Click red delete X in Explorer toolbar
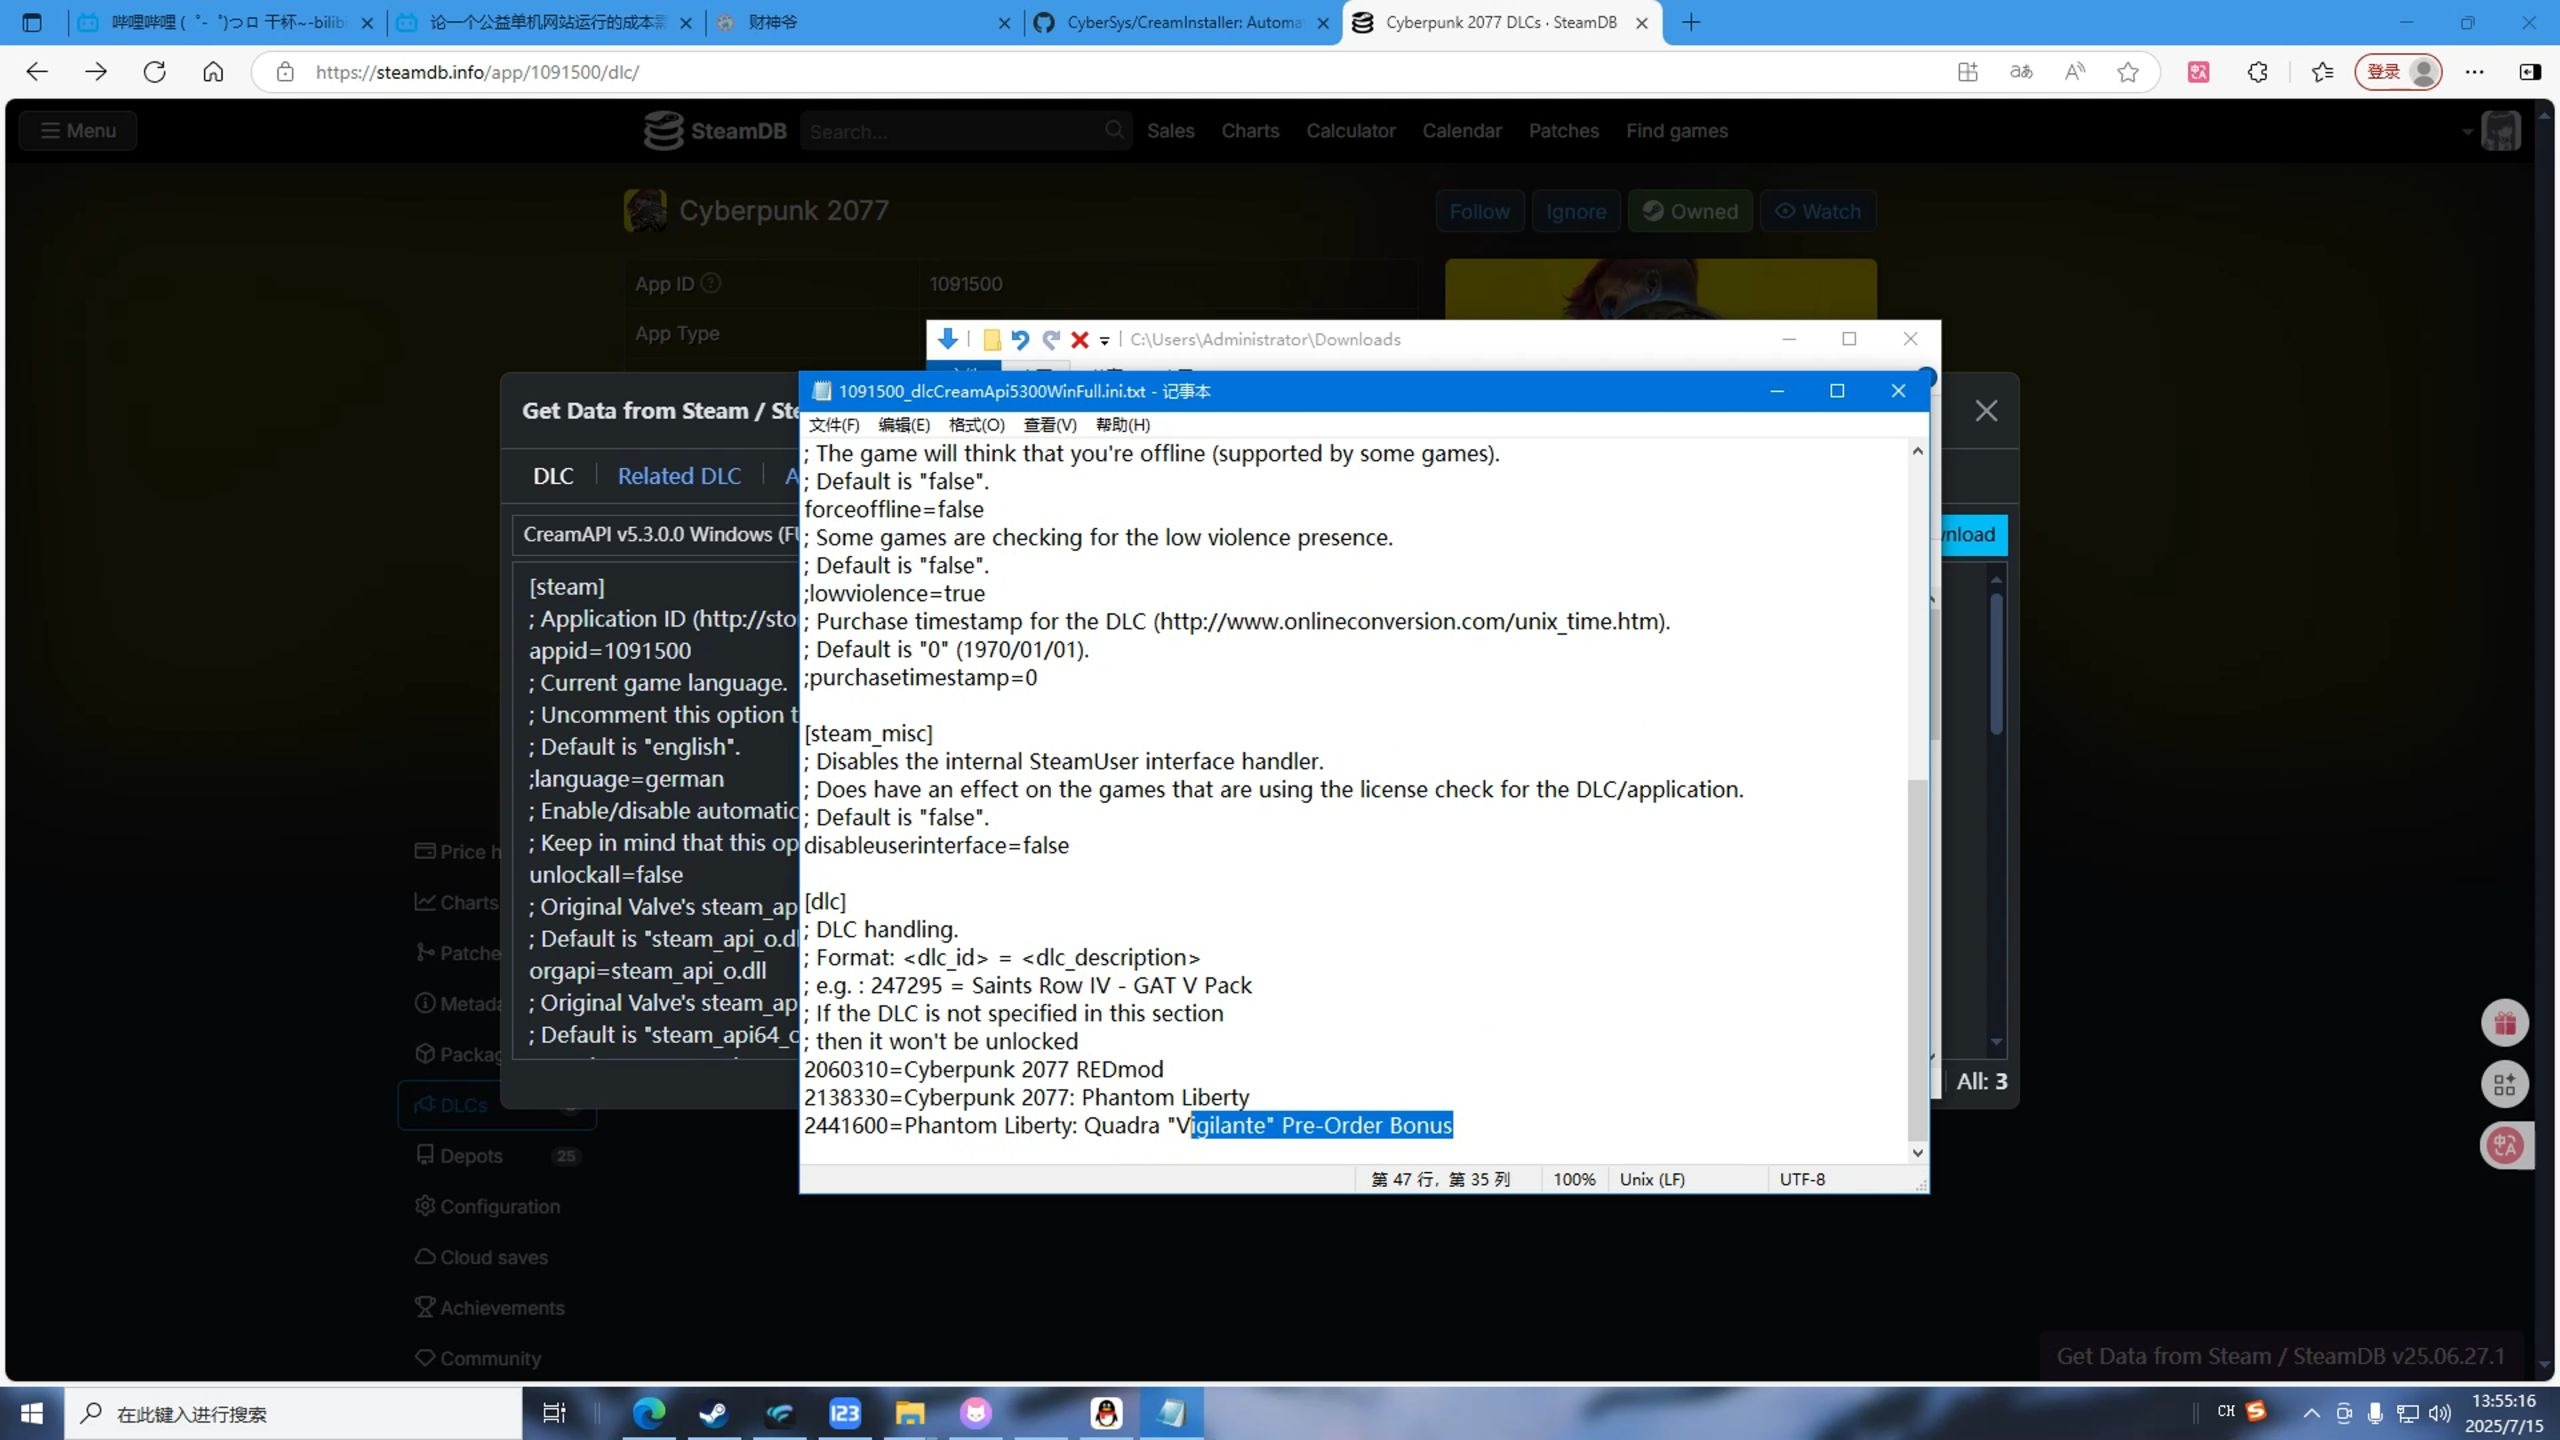 [x=1079, y=340]
